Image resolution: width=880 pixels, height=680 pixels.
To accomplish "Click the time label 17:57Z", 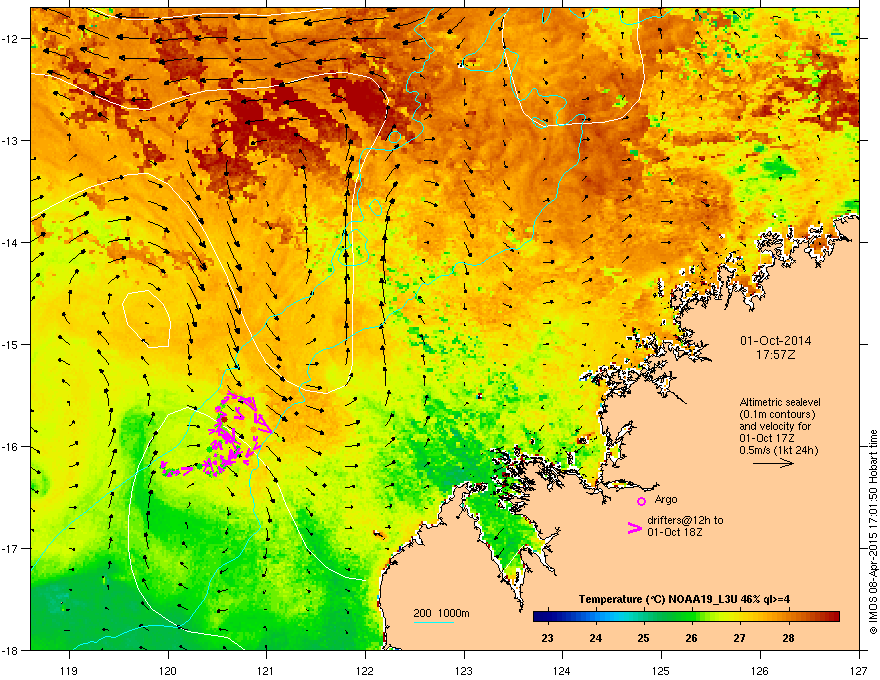I will click(776, 355).
